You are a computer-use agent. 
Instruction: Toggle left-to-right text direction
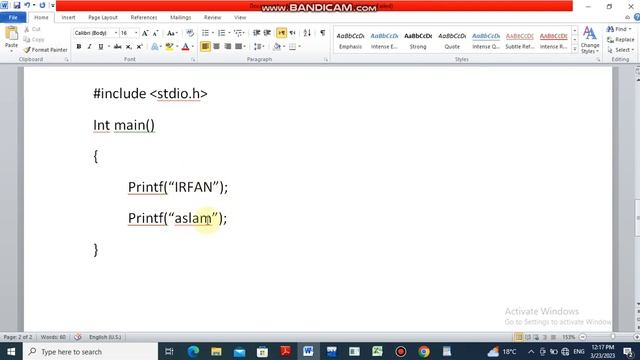(281, 33)
